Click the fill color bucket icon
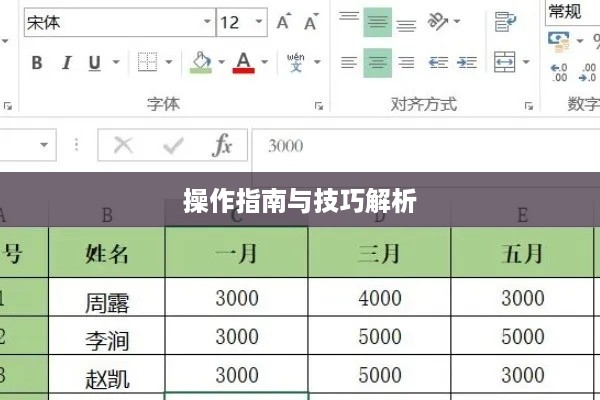600x400 pixels. pos(201,62)
